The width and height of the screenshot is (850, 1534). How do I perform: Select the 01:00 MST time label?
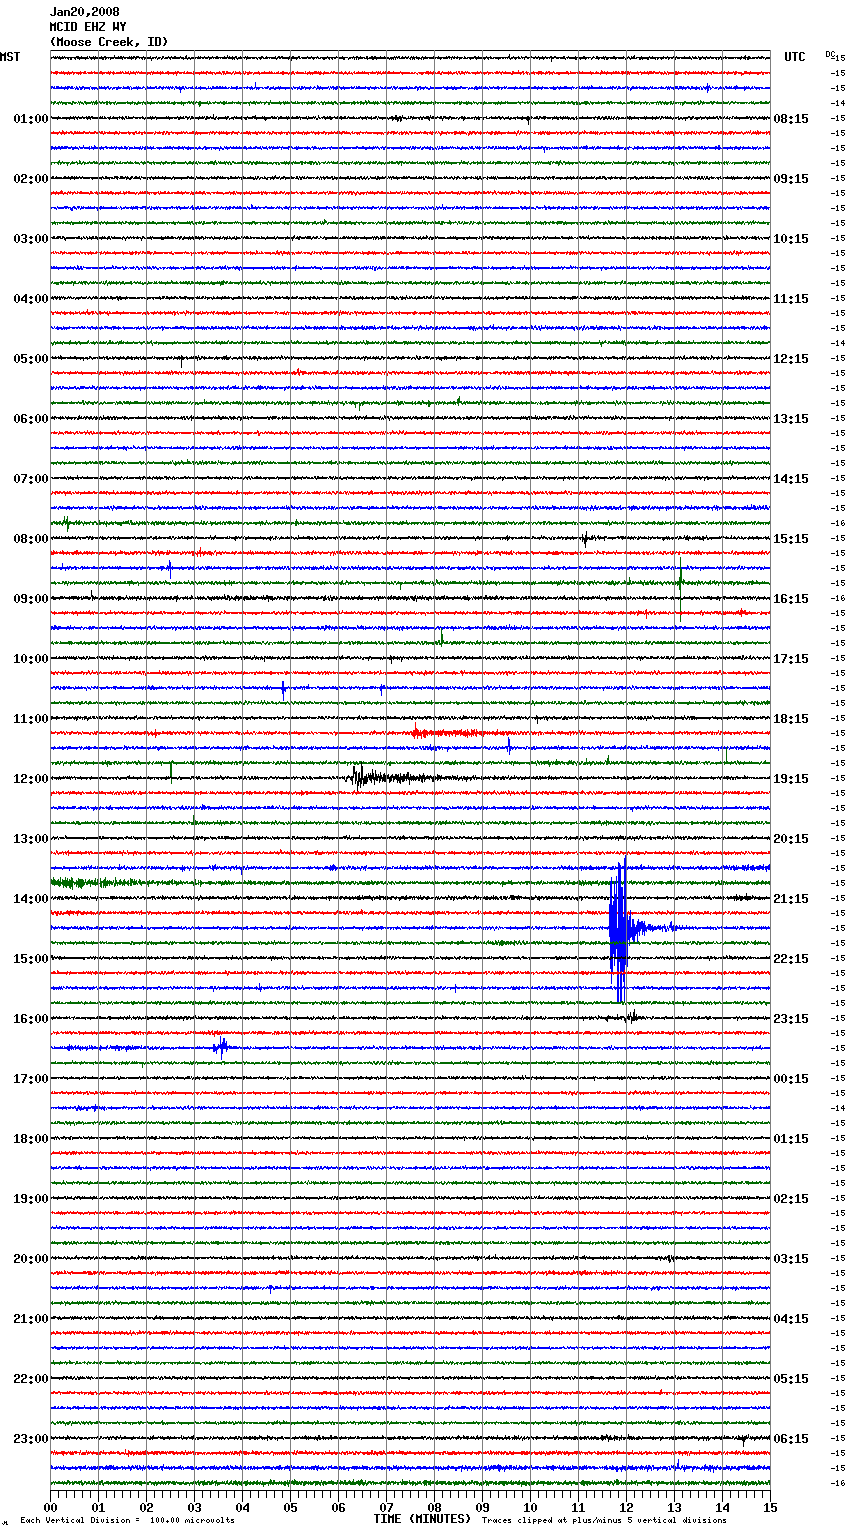pyautogui.click(x=31, y=119)
